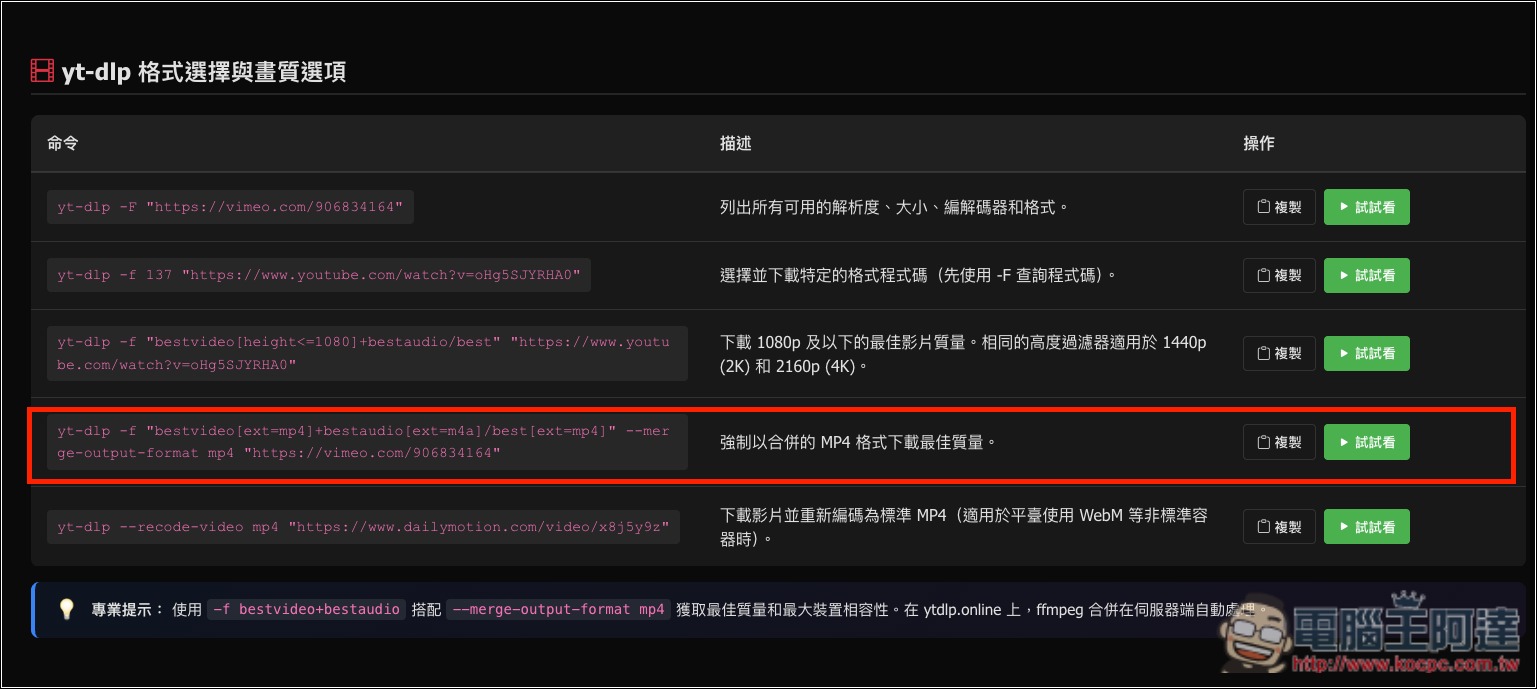Click description 強制以合併的 MP4 格式下載最佳質量

[x=858, y=441]
